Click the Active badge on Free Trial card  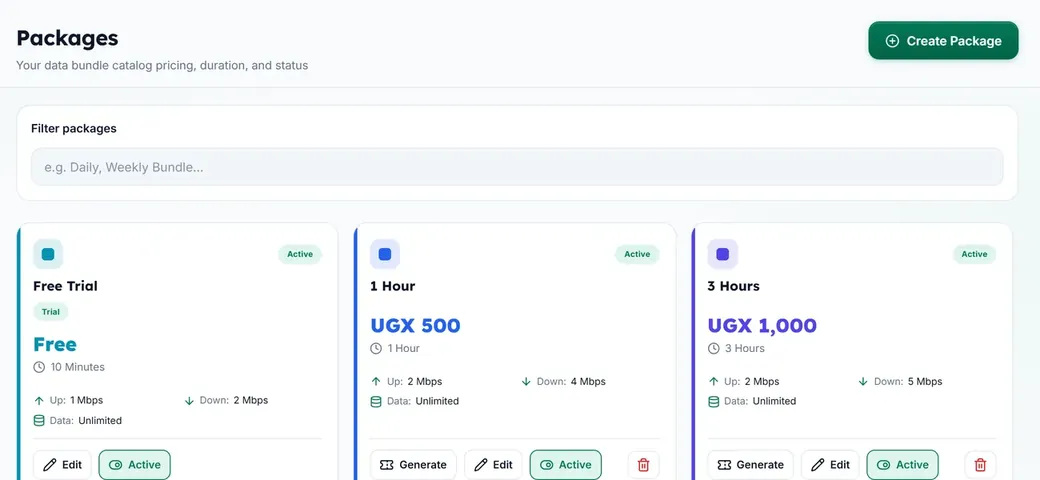tap(300, 254)
